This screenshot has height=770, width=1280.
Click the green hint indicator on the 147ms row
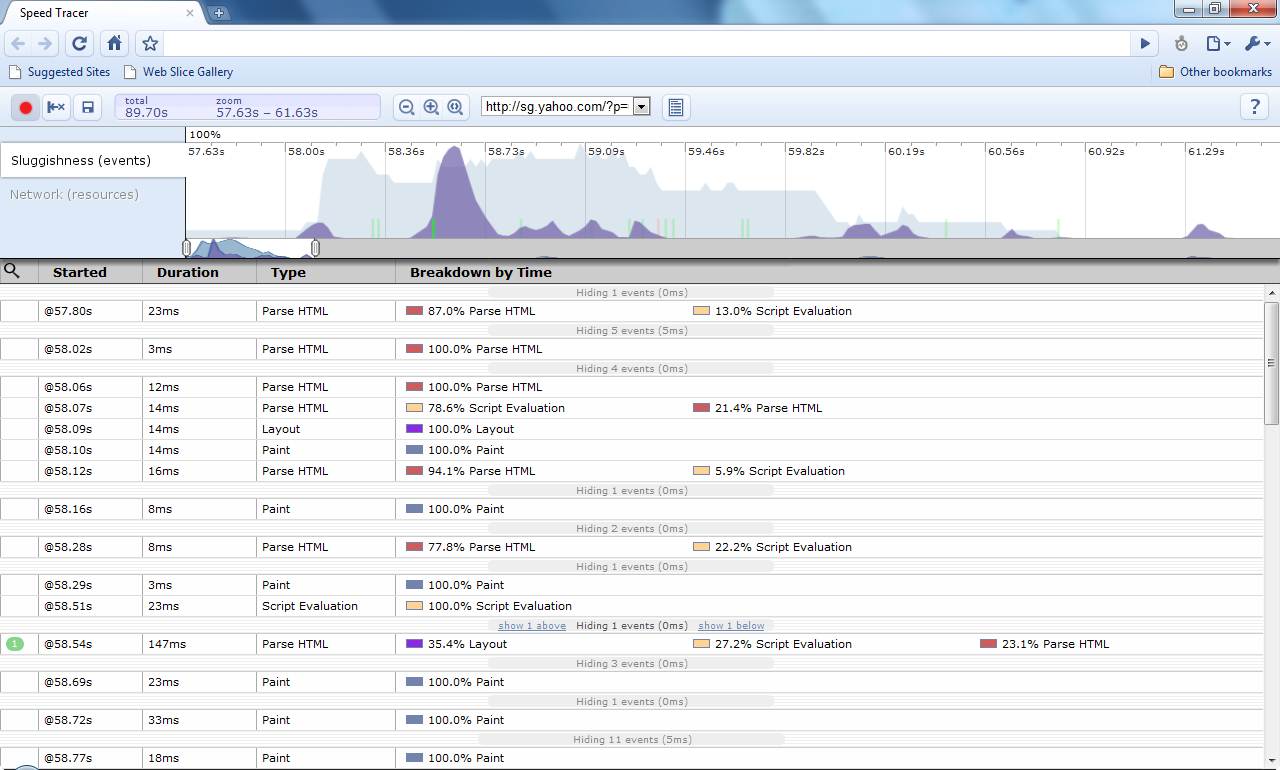pos(16,644)
